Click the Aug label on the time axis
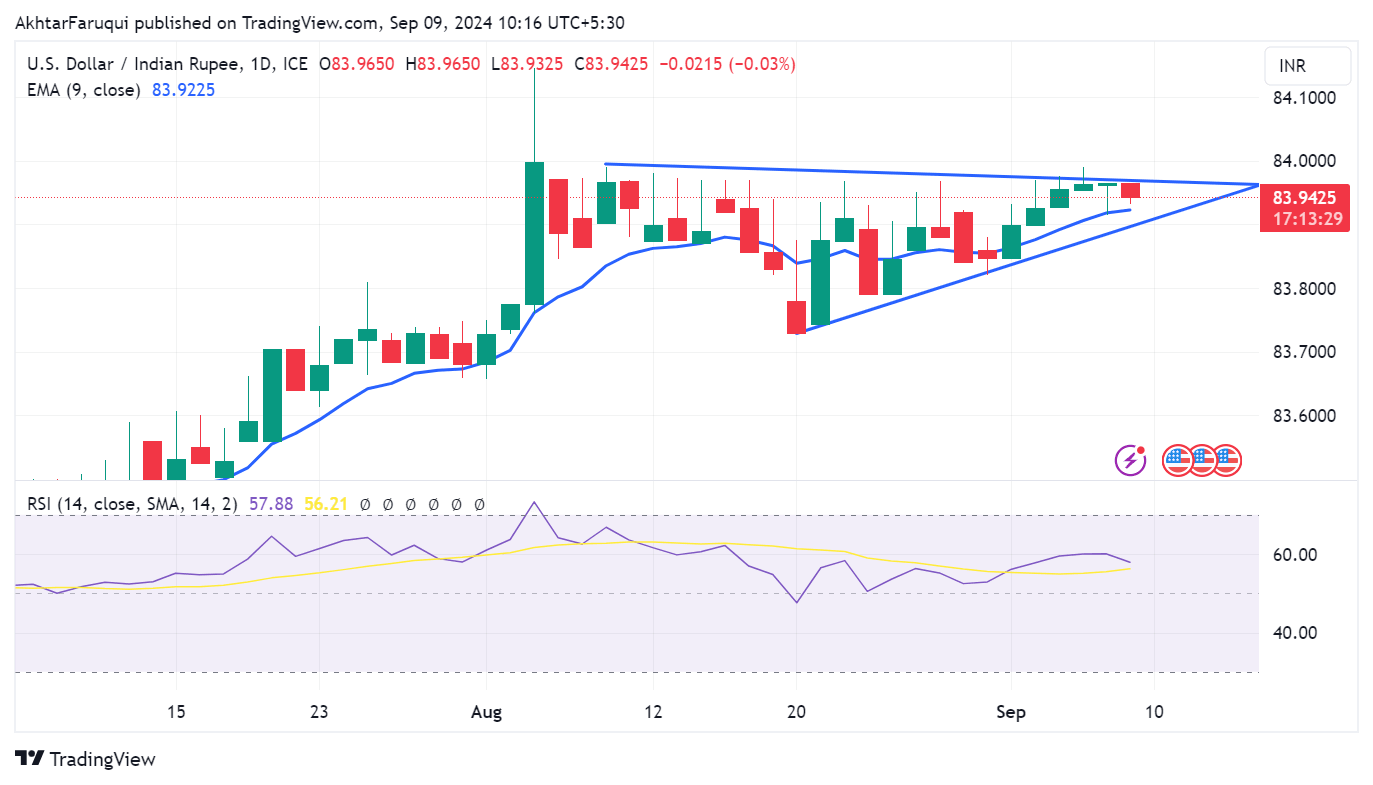The image size is (1373, 785). point(485,712)
